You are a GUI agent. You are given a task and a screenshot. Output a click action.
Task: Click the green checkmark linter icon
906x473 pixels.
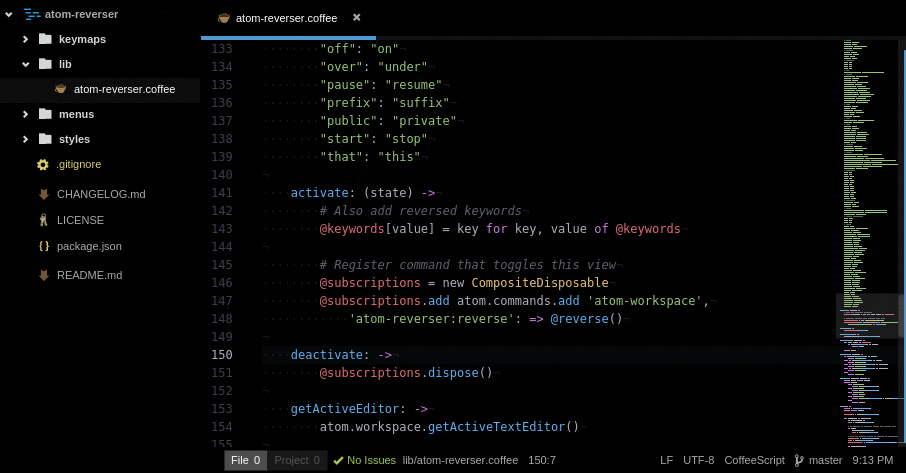(339, 460)
